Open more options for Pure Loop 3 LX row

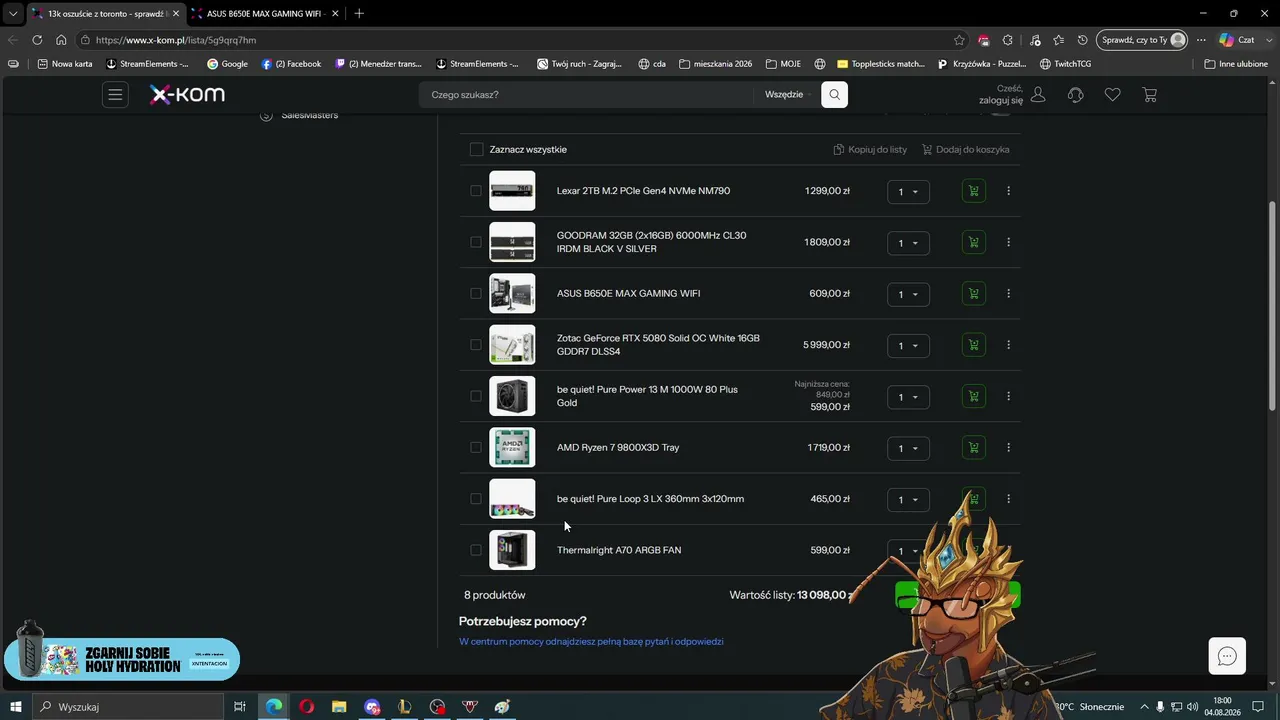(x=1008, y=499)
